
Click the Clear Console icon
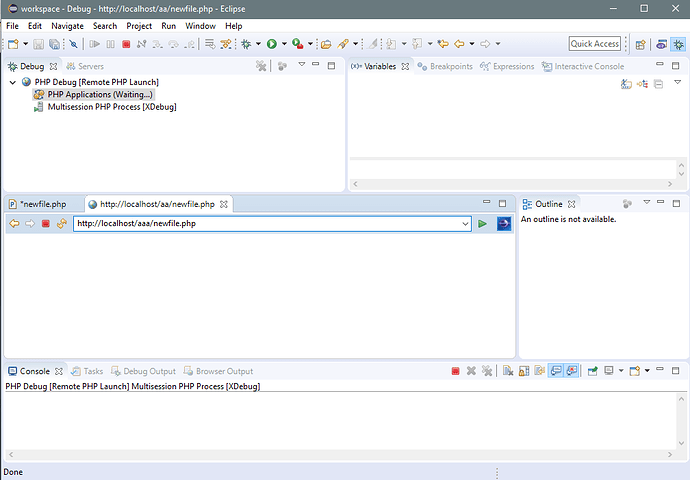pos(508,371)
